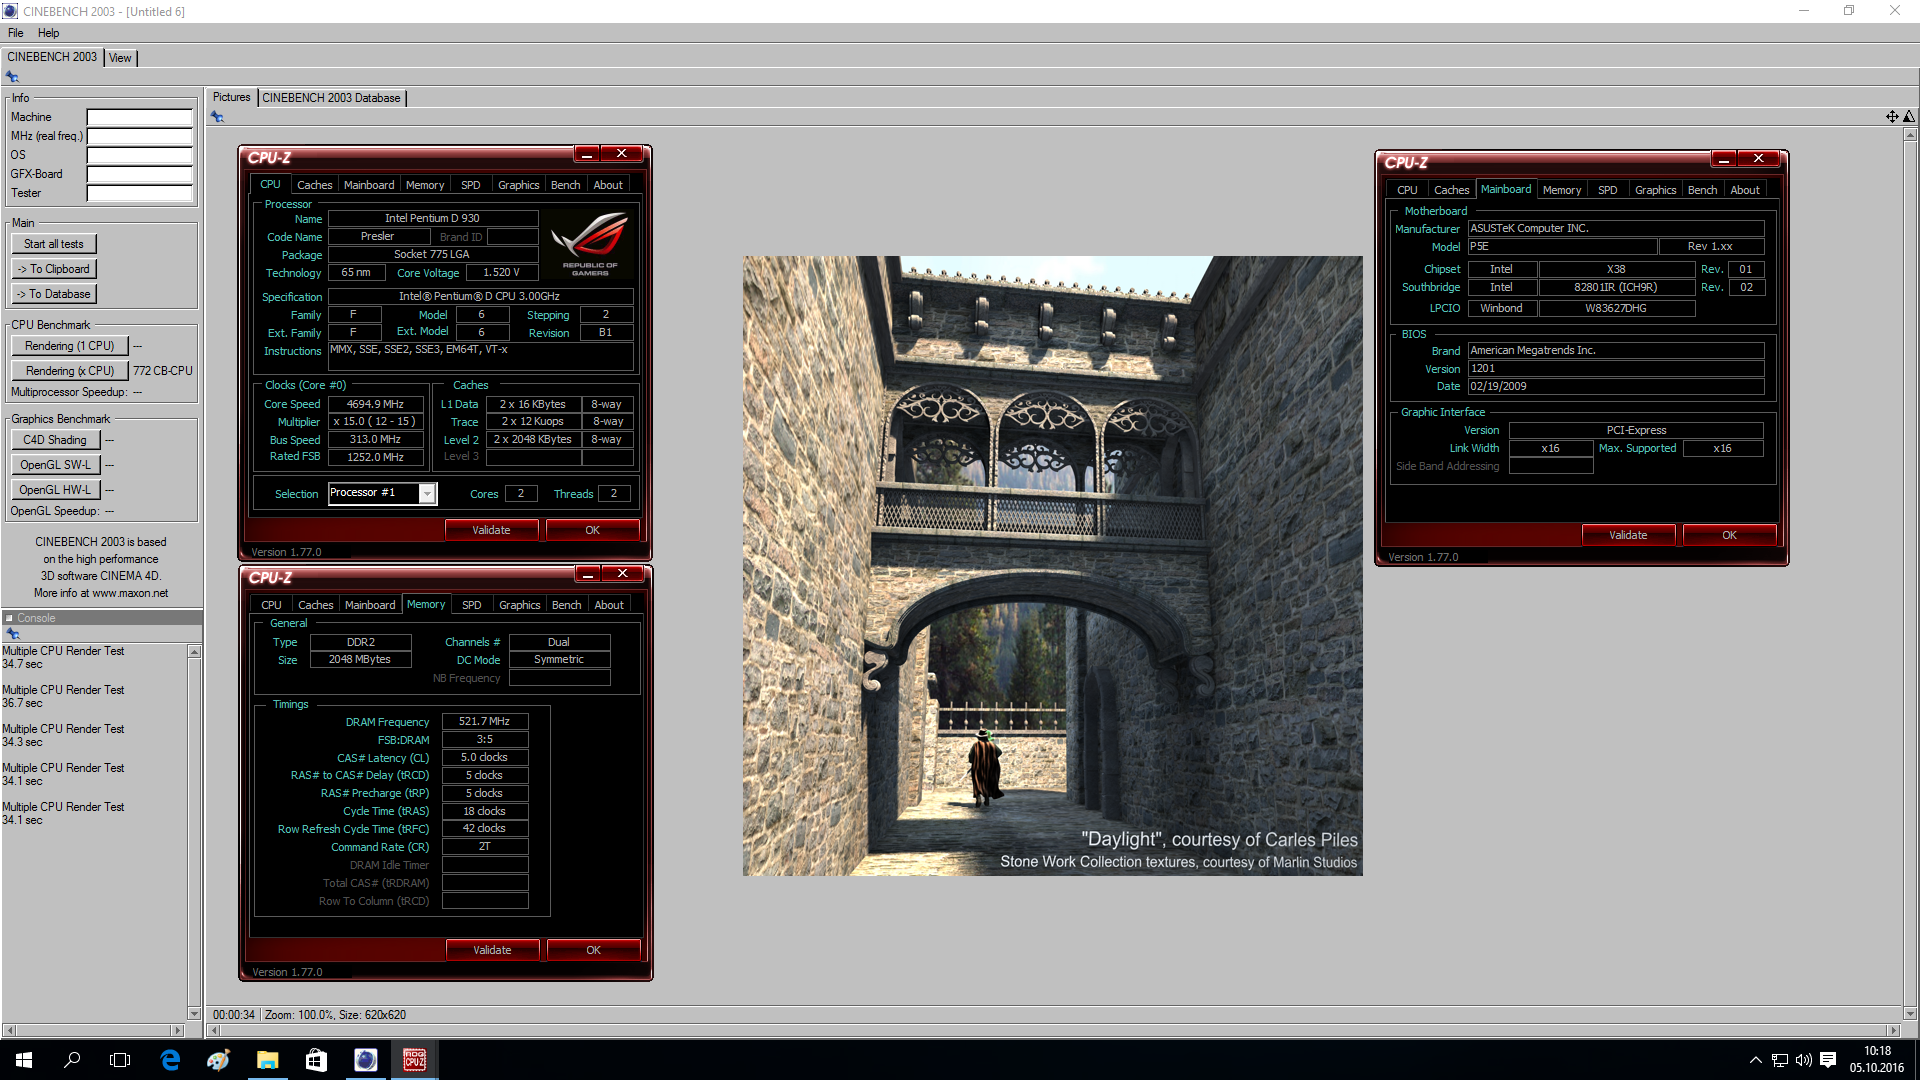Screen dimensions: 1920x1080
Task: Select CINEBENCH icon on taskbar
Action: pyautogui.click(x=365, y=1060)
